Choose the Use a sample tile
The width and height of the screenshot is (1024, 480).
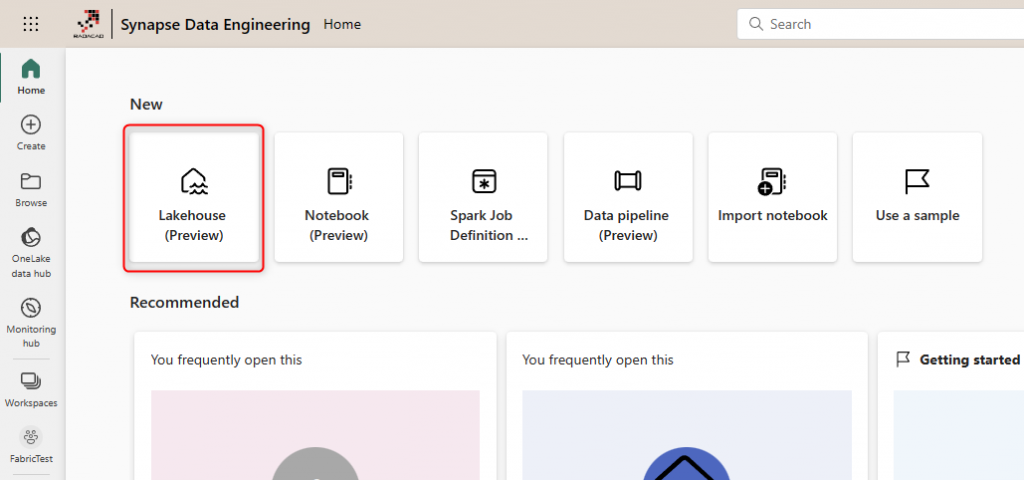click(917, 198)
